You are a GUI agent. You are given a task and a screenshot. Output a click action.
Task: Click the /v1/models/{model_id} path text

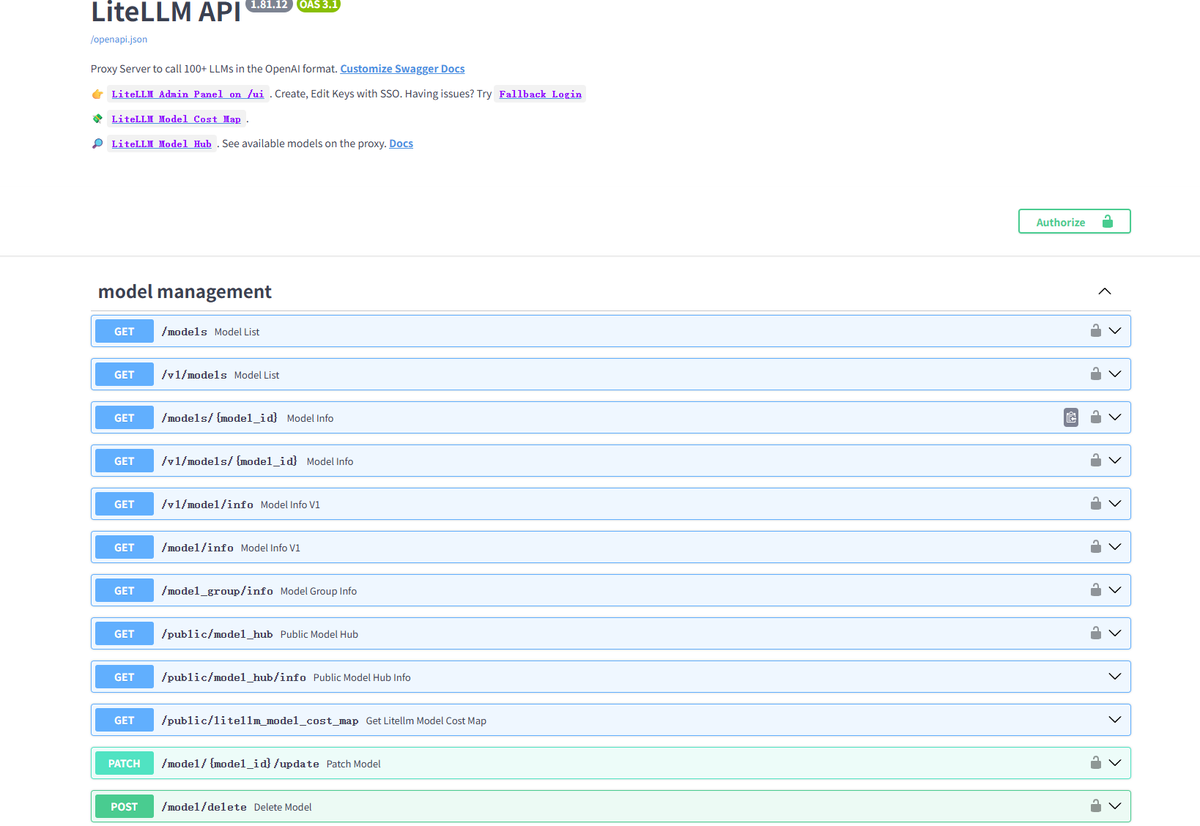tap(230, 461)
